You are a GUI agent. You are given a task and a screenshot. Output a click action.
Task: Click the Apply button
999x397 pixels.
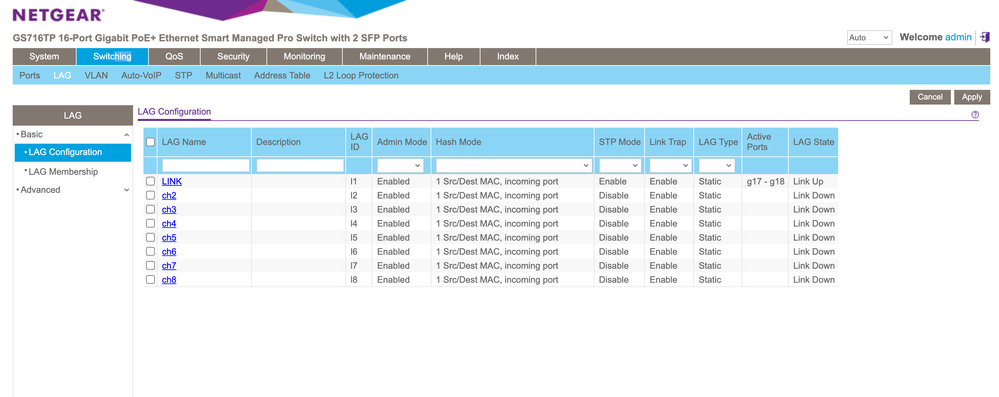click(972, 97)
